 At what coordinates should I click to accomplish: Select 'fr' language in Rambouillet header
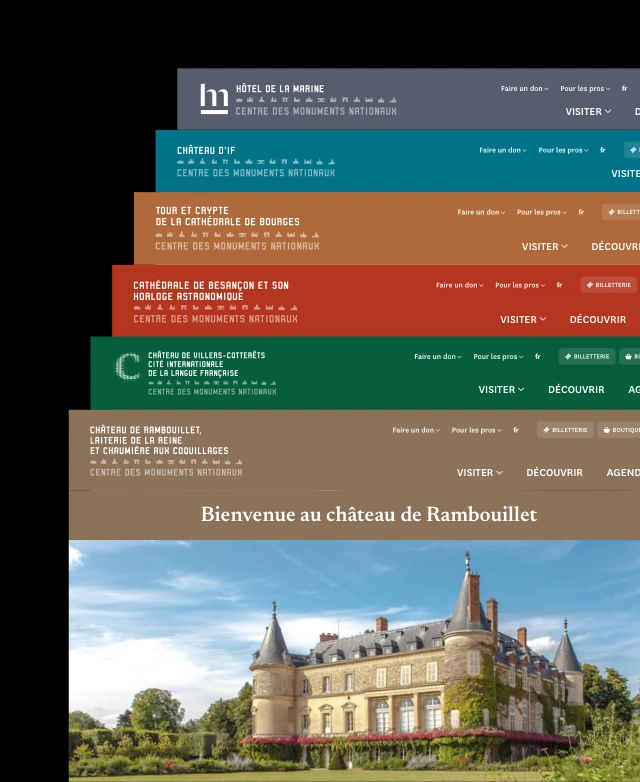point(516,430)
